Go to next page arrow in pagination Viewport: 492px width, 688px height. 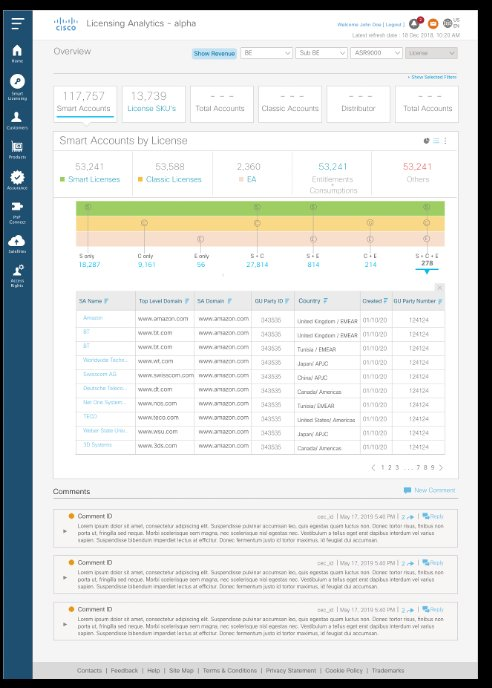[441, 468]
